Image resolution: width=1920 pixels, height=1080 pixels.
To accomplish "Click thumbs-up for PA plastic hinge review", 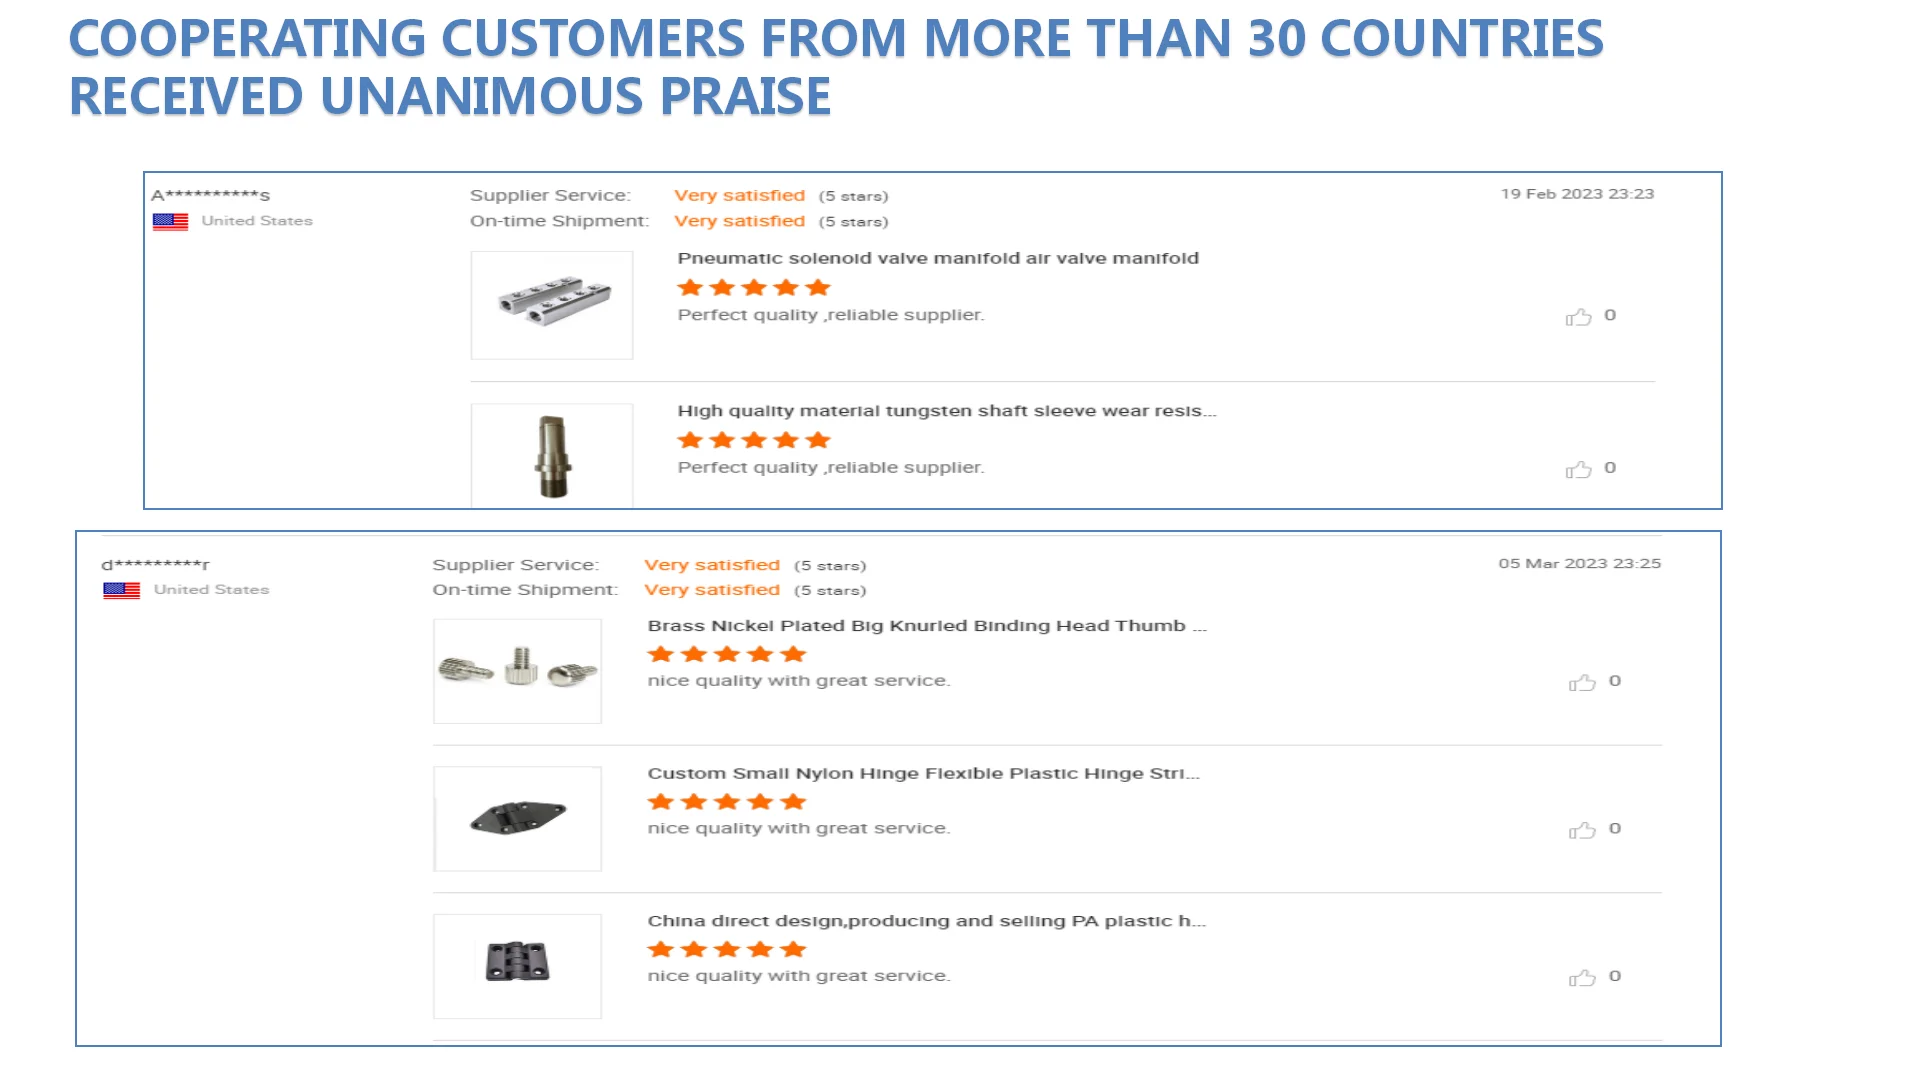I will pos(1582,978).
